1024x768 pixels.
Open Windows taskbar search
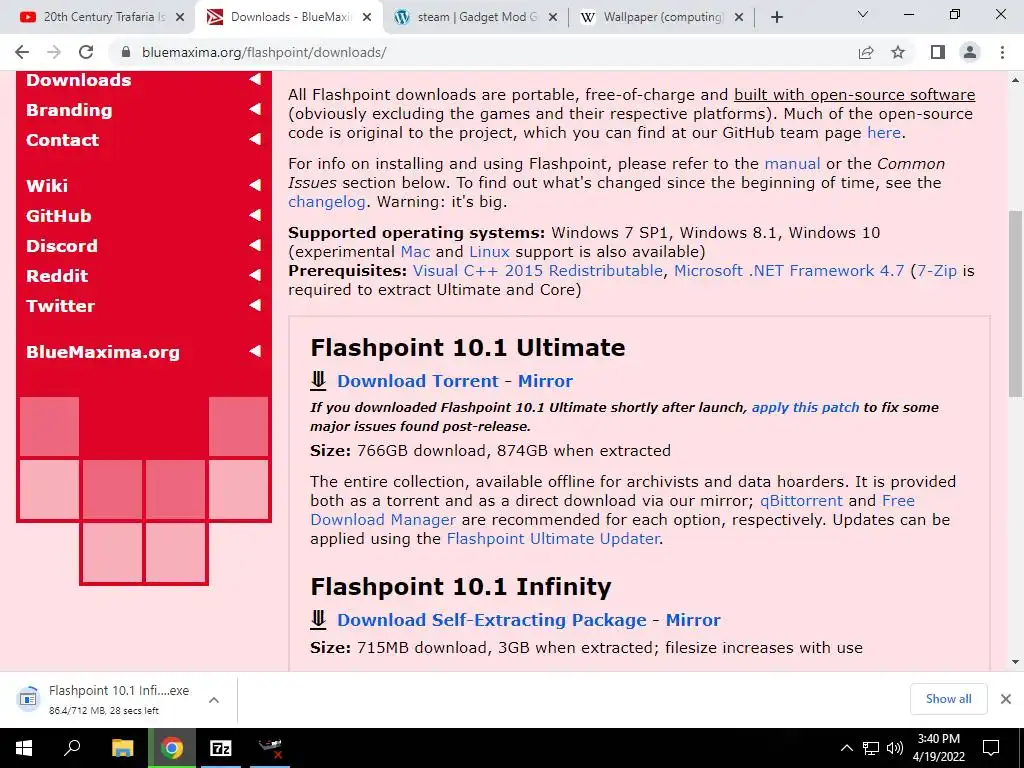point(72,748)
